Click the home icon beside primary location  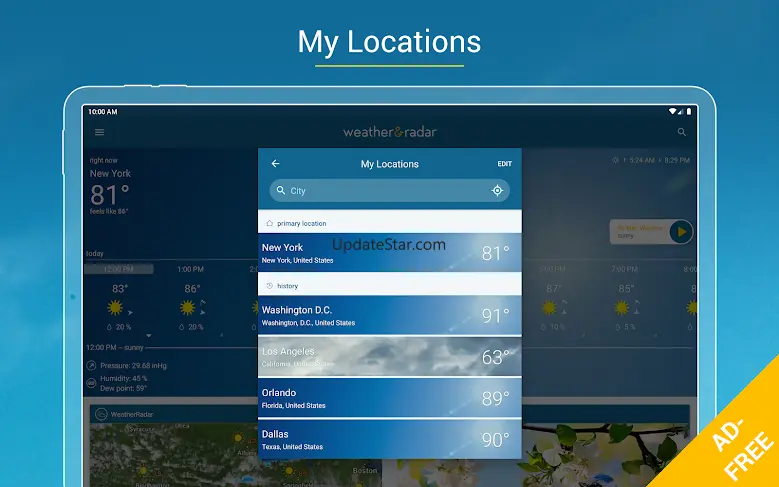(269, 223)
